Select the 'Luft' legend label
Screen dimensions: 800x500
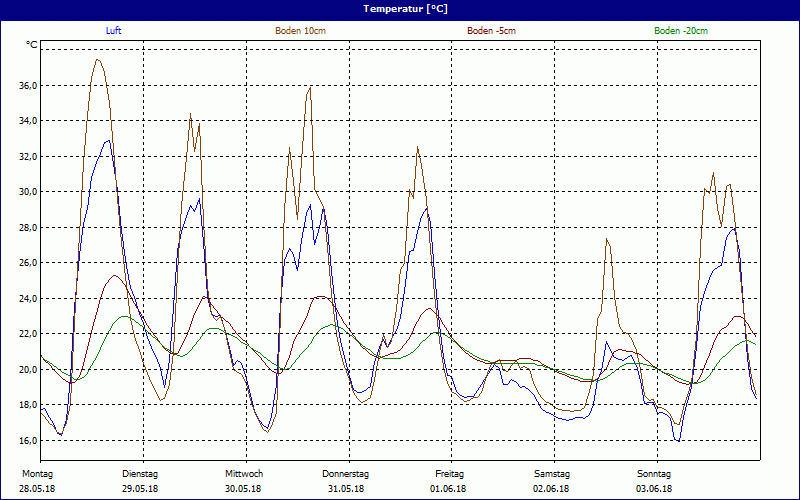115,31
